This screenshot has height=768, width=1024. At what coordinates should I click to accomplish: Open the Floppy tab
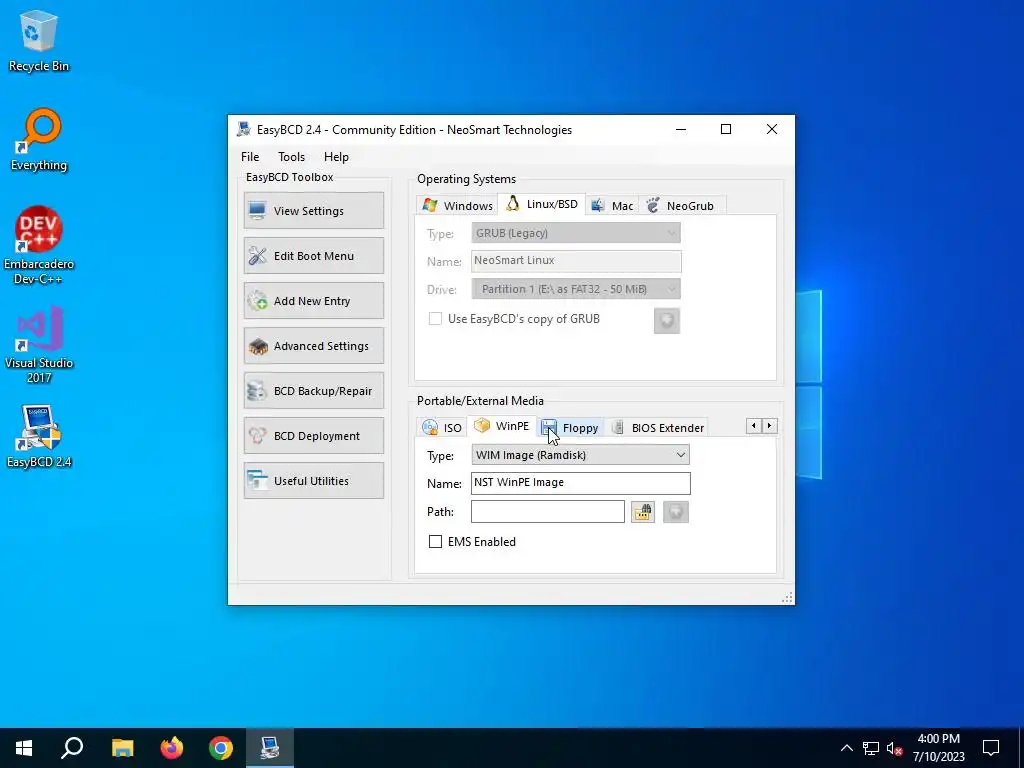click(570, 427)
